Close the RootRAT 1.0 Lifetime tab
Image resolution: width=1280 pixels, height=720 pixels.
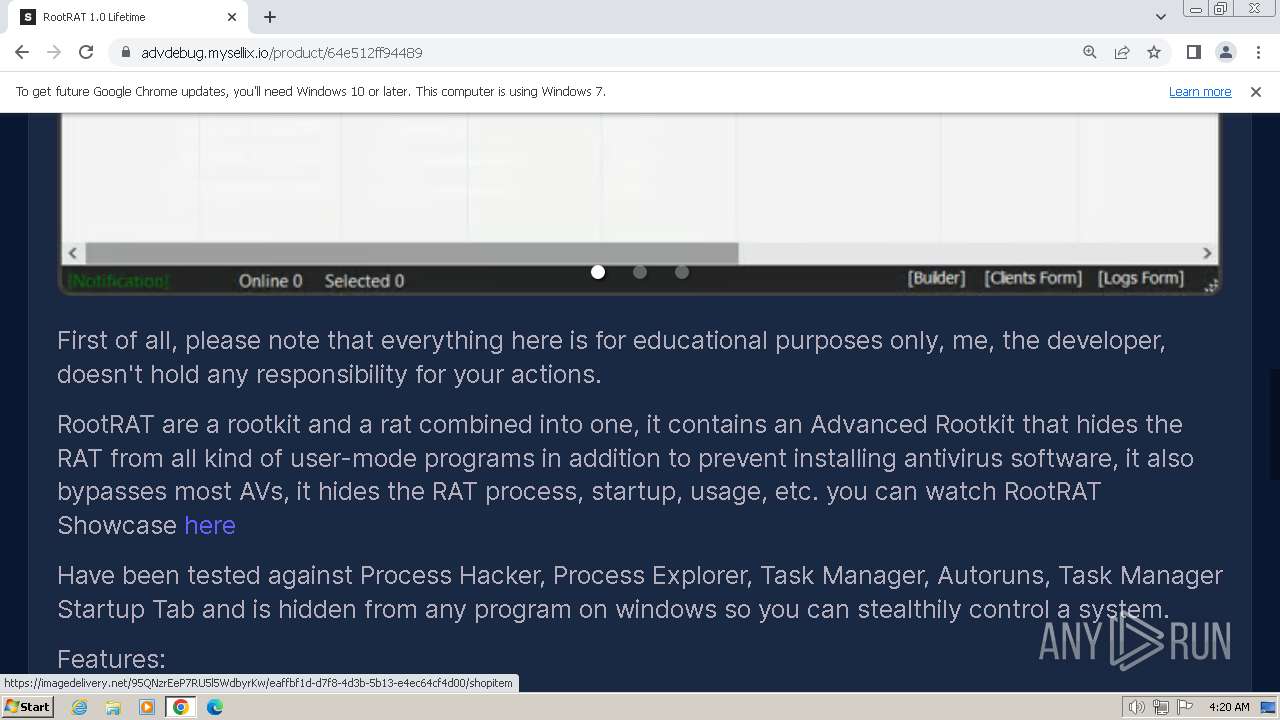[x=232, y=17]
